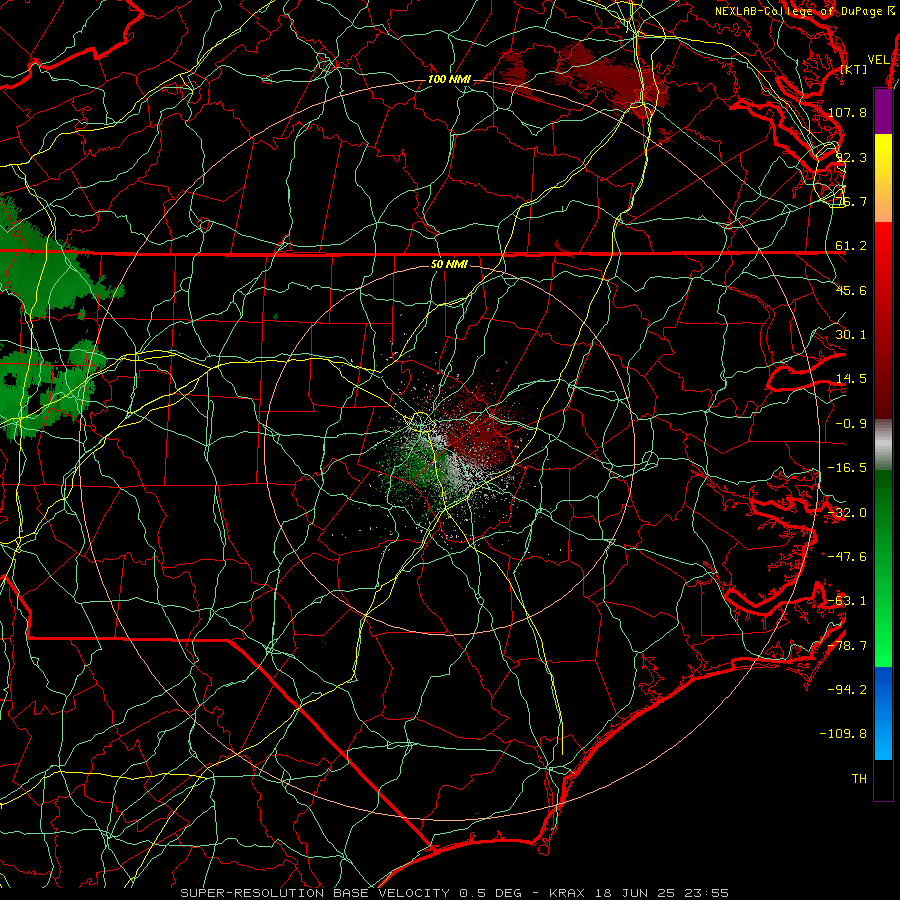Click the TH label on the scale

(859, 779)
